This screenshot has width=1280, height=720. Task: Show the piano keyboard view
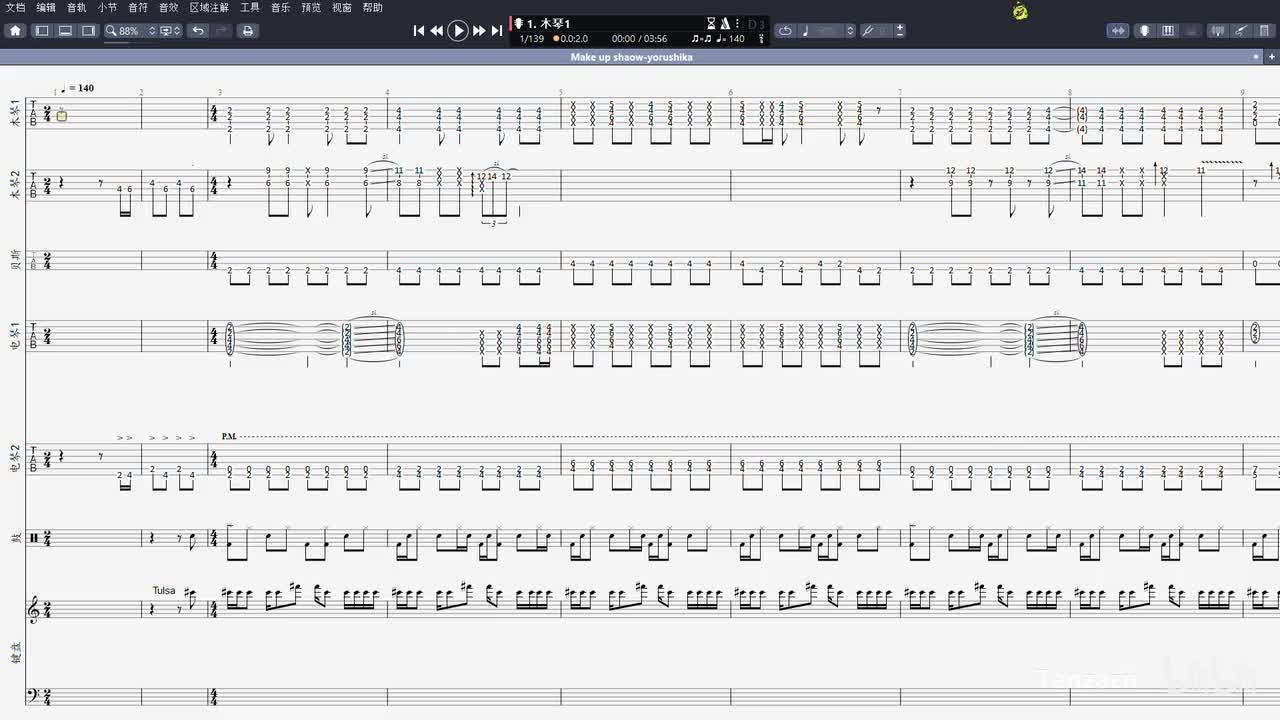pos(1168,31)
